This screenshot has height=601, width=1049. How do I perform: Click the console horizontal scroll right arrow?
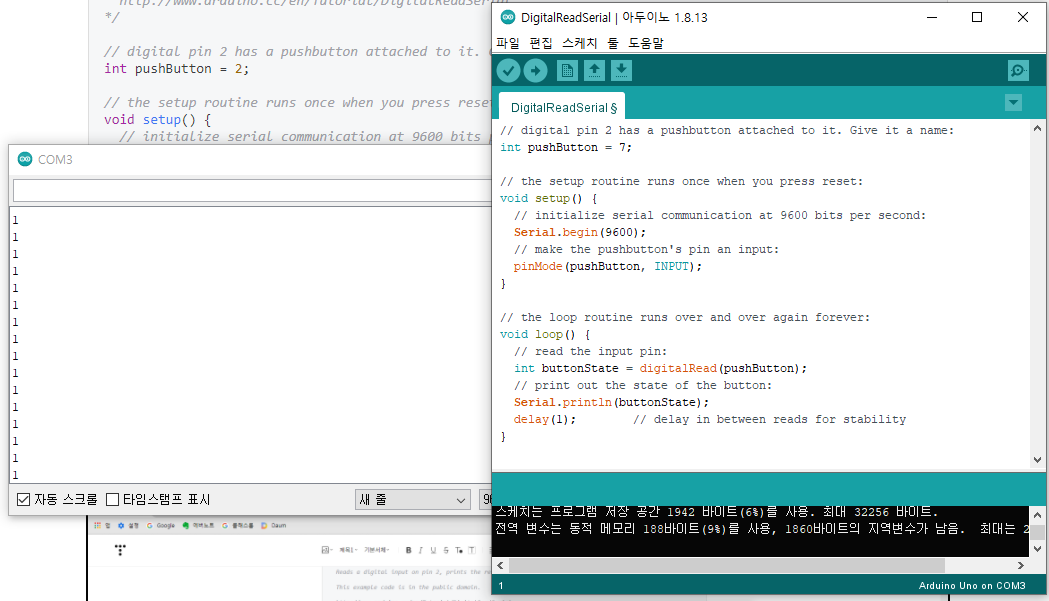point(1020,566)
